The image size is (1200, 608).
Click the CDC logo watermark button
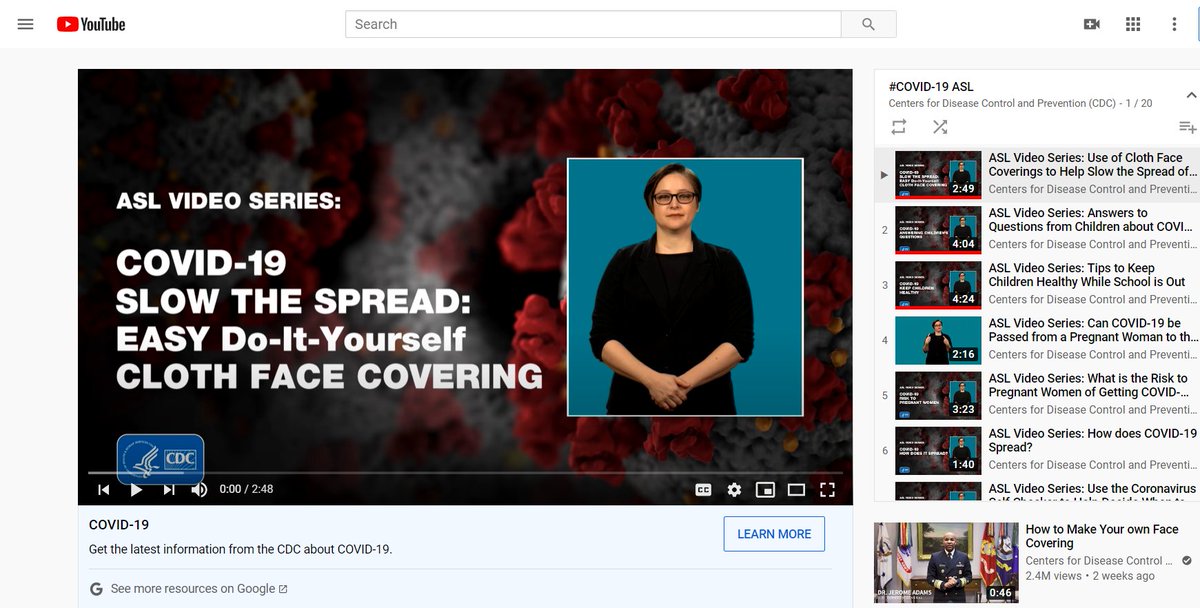click(161, 460)
